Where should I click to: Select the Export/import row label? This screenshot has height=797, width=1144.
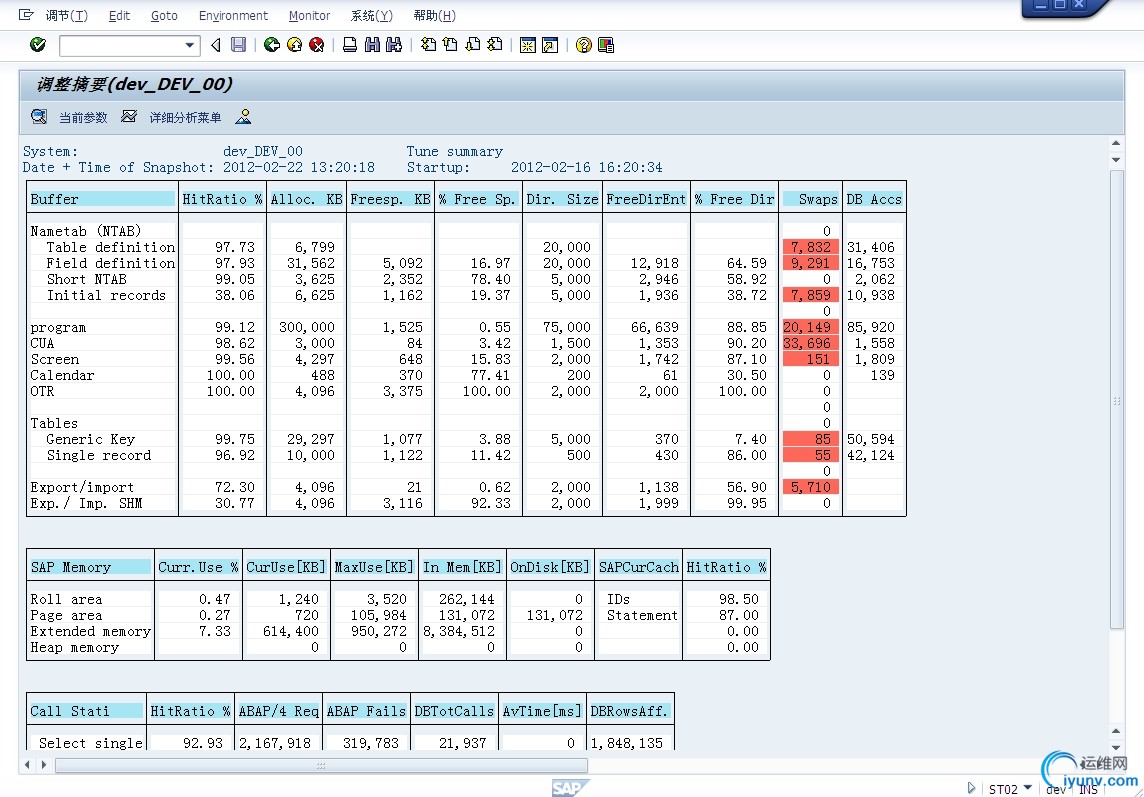pos(82,487)
